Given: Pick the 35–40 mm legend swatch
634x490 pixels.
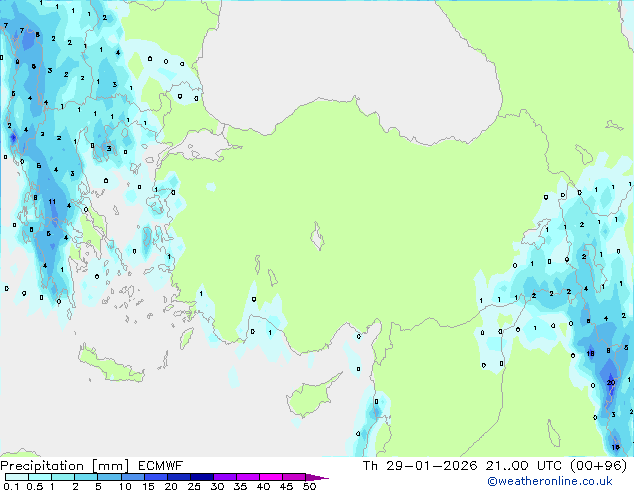Looking at the screenshot, I should coord(248,477).
